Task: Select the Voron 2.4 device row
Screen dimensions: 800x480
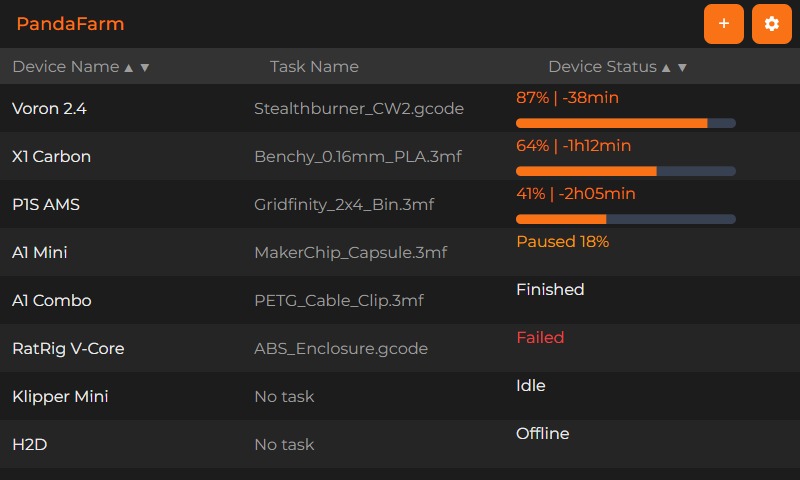Action: point(400,108)
